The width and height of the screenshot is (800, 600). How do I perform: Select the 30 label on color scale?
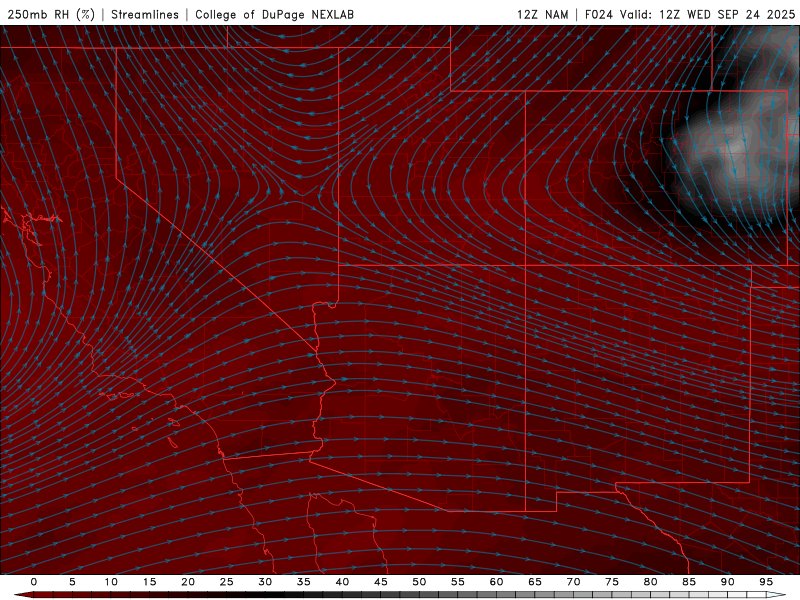click(x=265, y=582)
